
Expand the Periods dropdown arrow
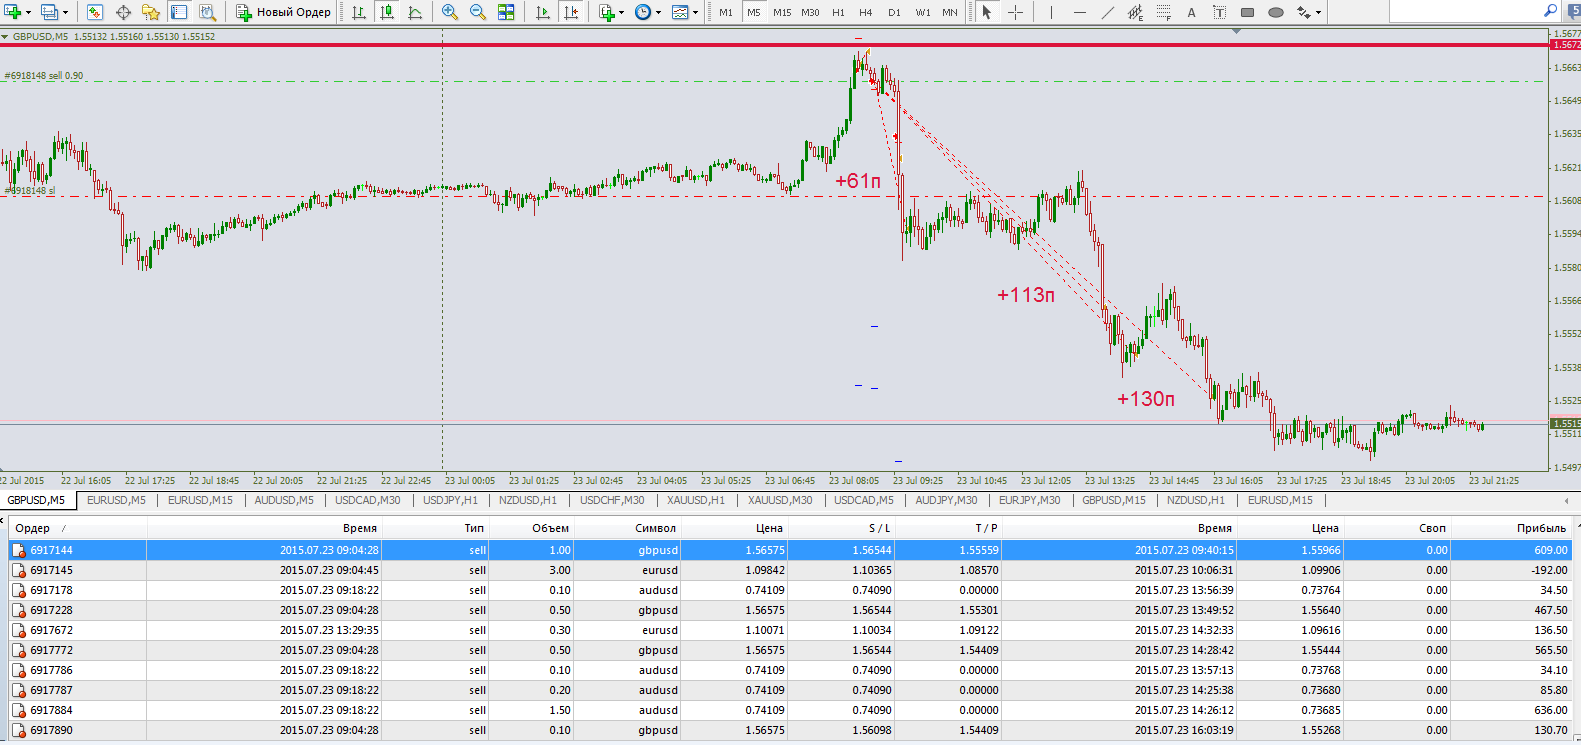pos(659,12)
